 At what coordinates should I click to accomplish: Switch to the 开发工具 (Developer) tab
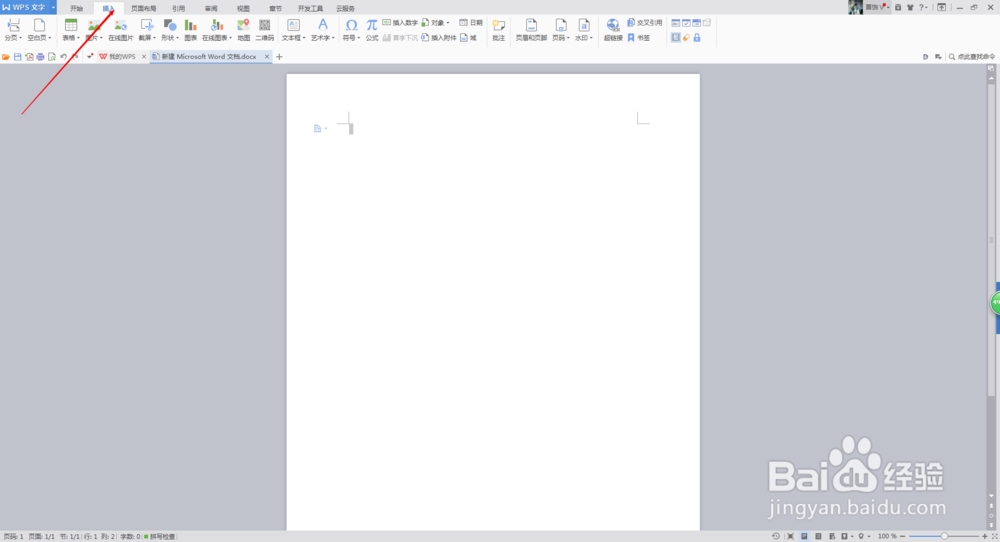tap(311, 9)
